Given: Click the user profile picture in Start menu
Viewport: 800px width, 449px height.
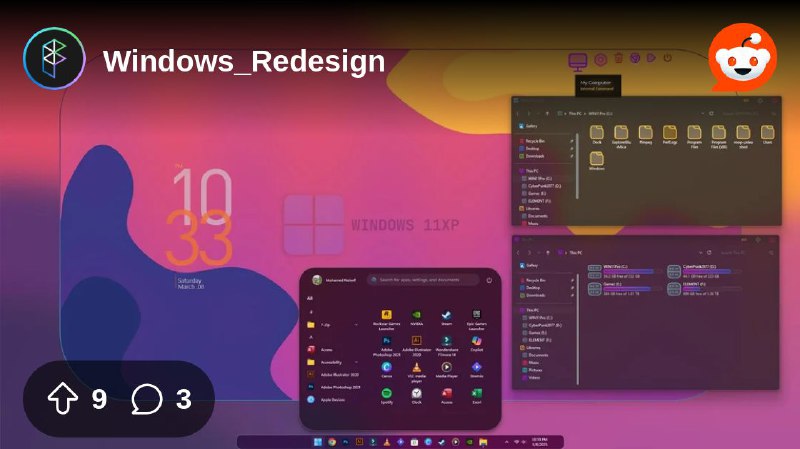Looking at the screenshot, I should coord(317,280).
